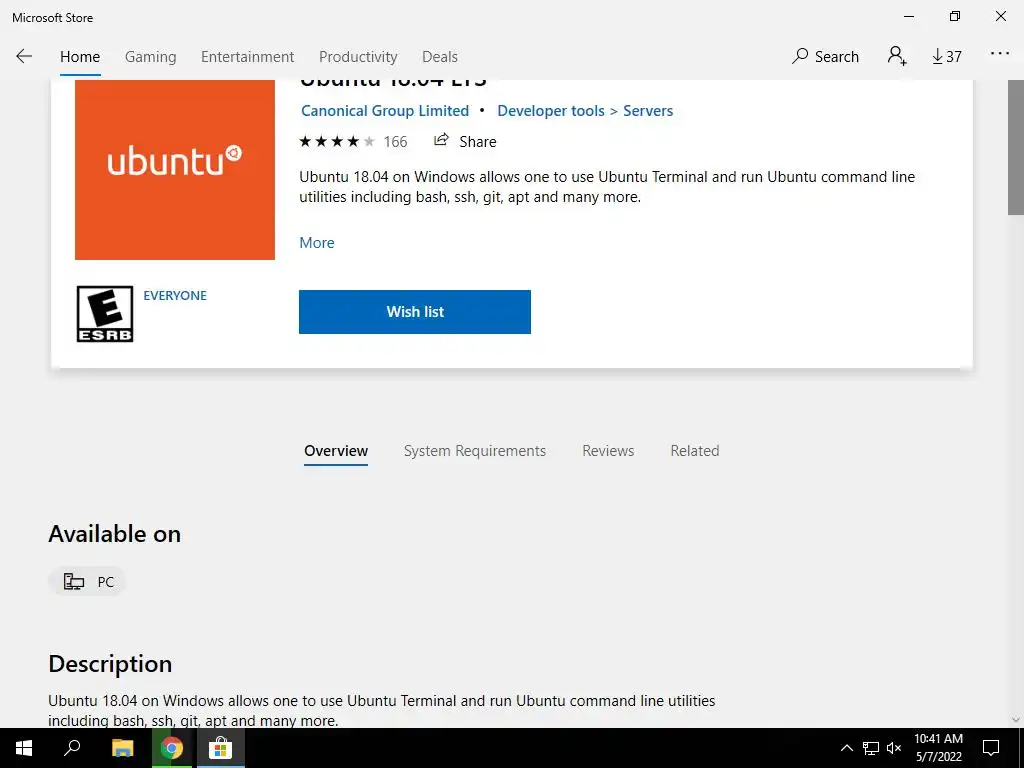Viewport: 1024px width, 768px height.
Task: Click the vertical scrollbar thumb
Action: tap(1016, 148)
